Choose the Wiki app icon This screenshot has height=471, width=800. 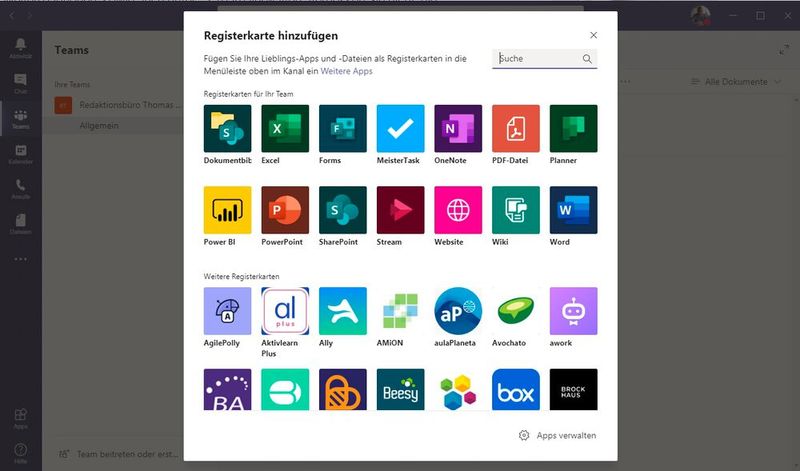pyautogui.click(x=515, y=210)
